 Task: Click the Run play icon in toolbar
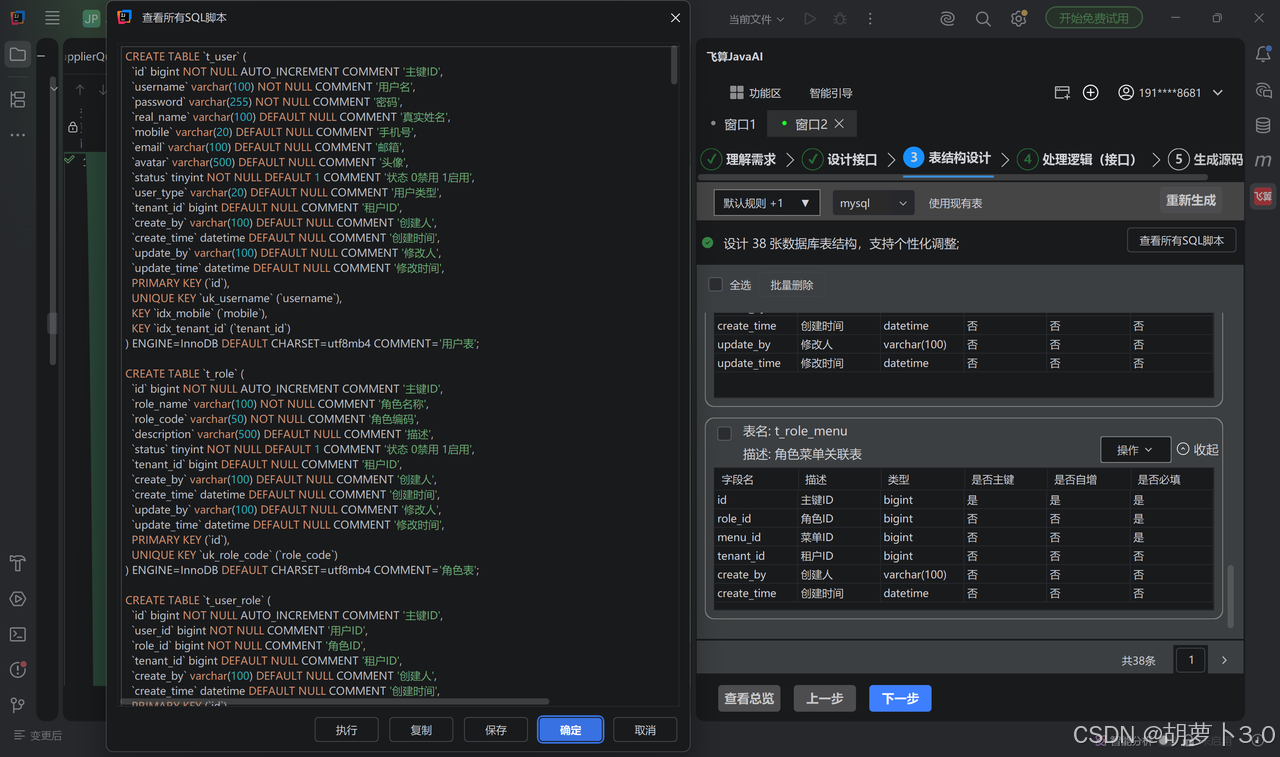[810, 19]
